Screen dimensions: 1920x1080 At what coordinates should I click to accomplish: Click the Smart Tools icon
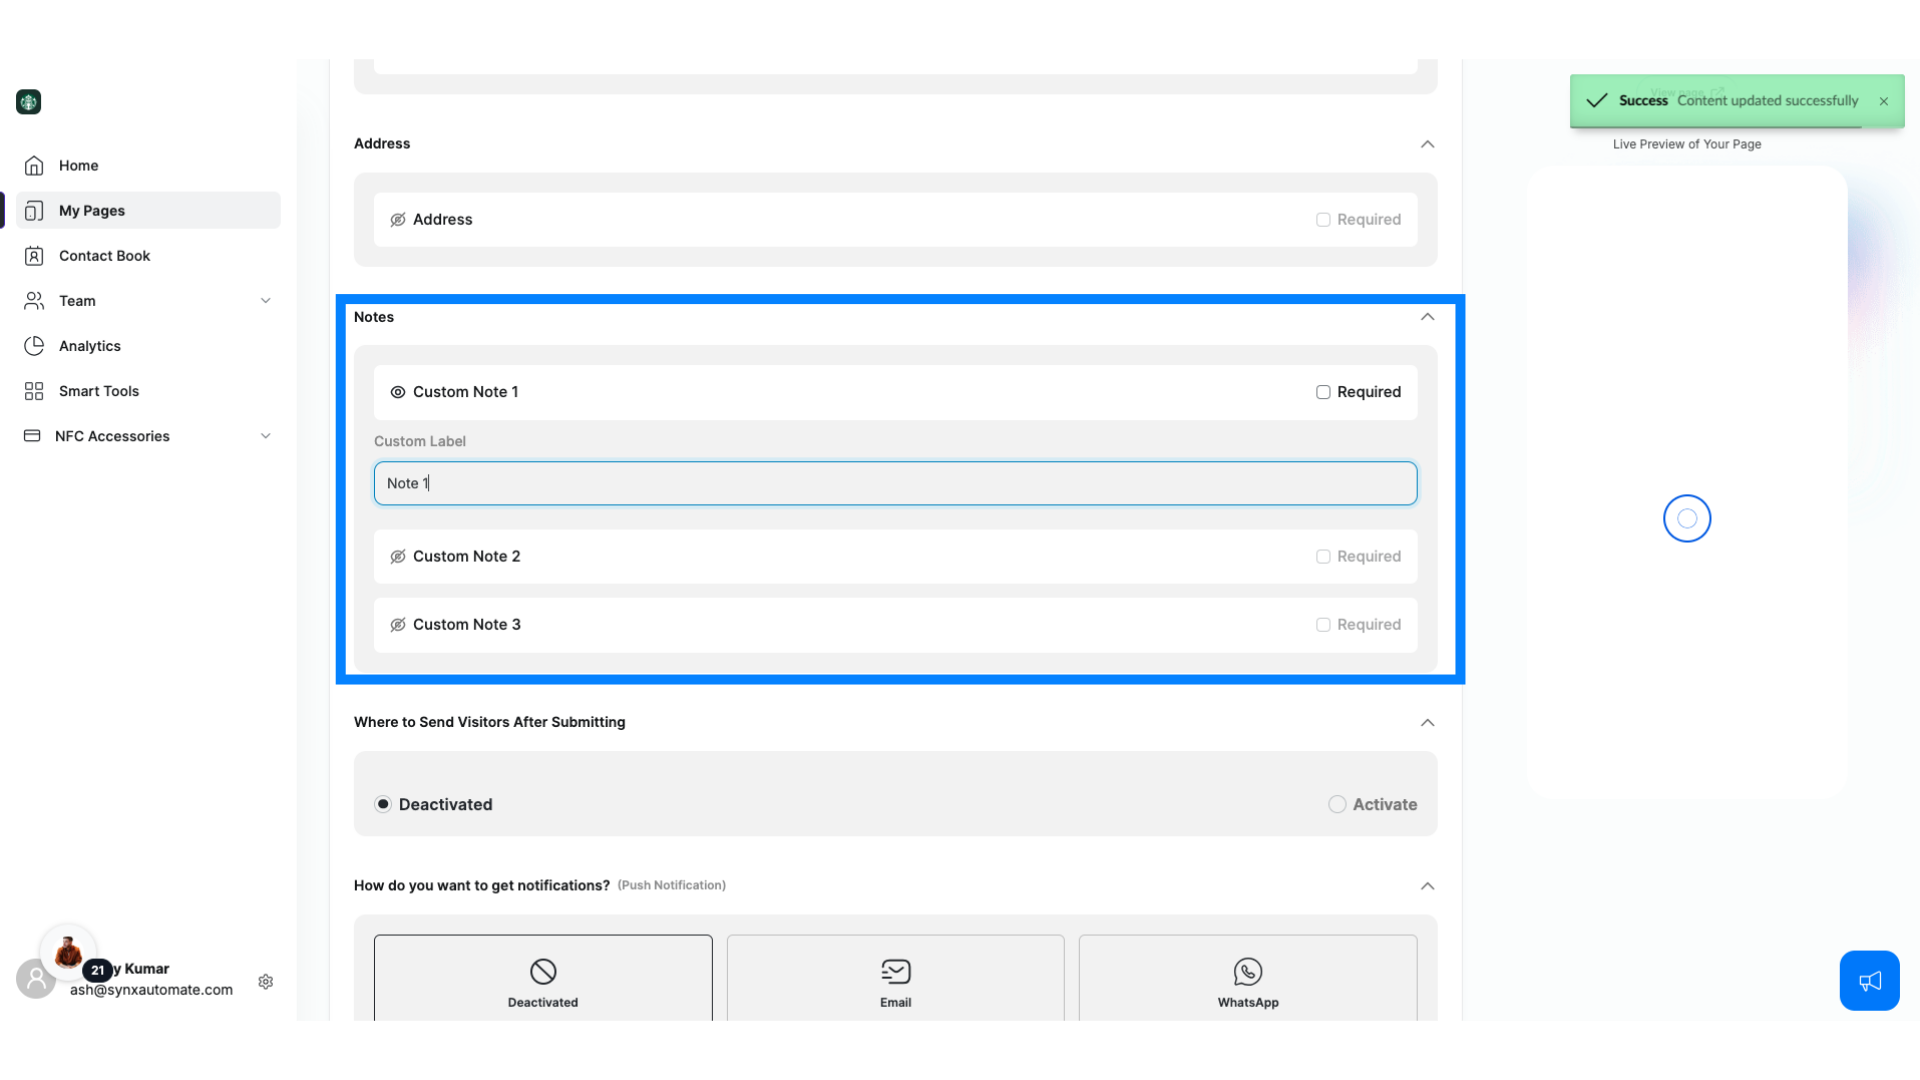[x=34, y=390]
